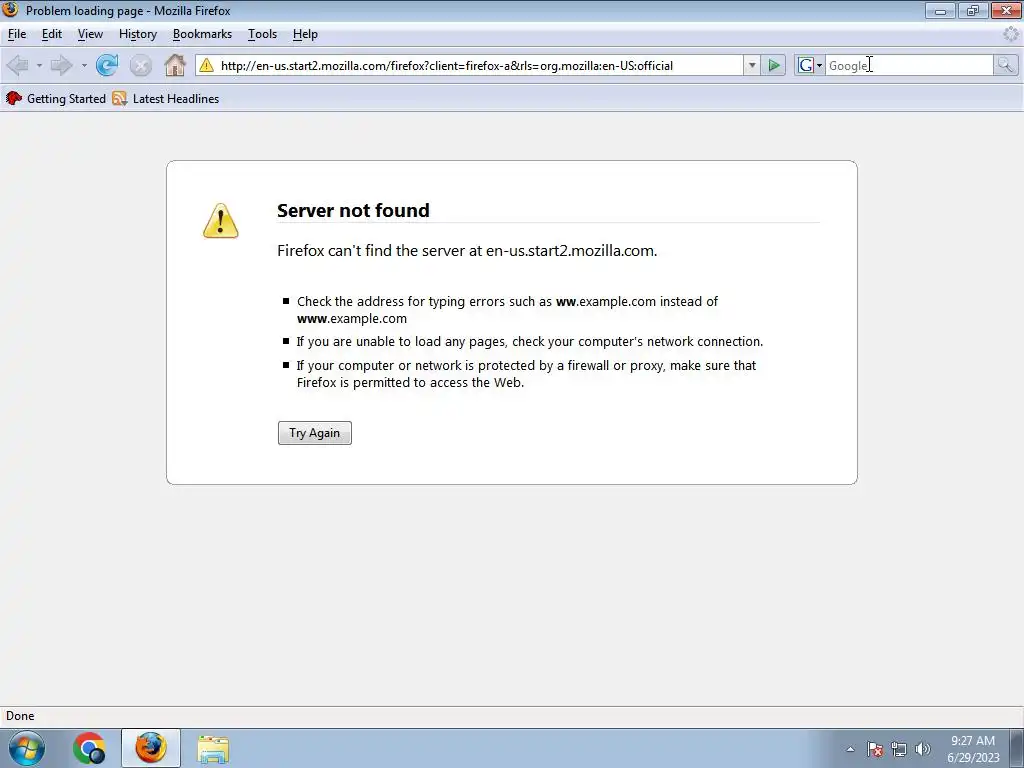Image resolution: width=1024 pixels, height=768 pixels.
Task: Click the Try Again button
Action: pos(315,433)
